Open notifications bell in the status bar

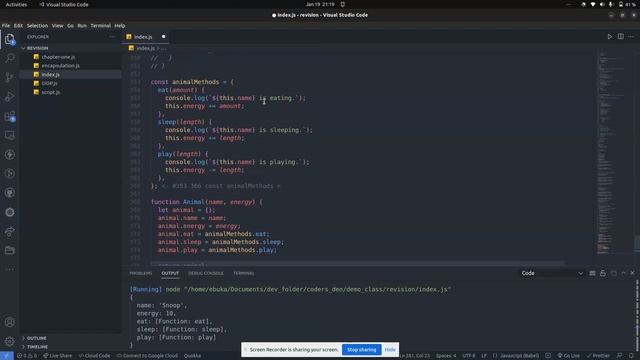[631, 356]
